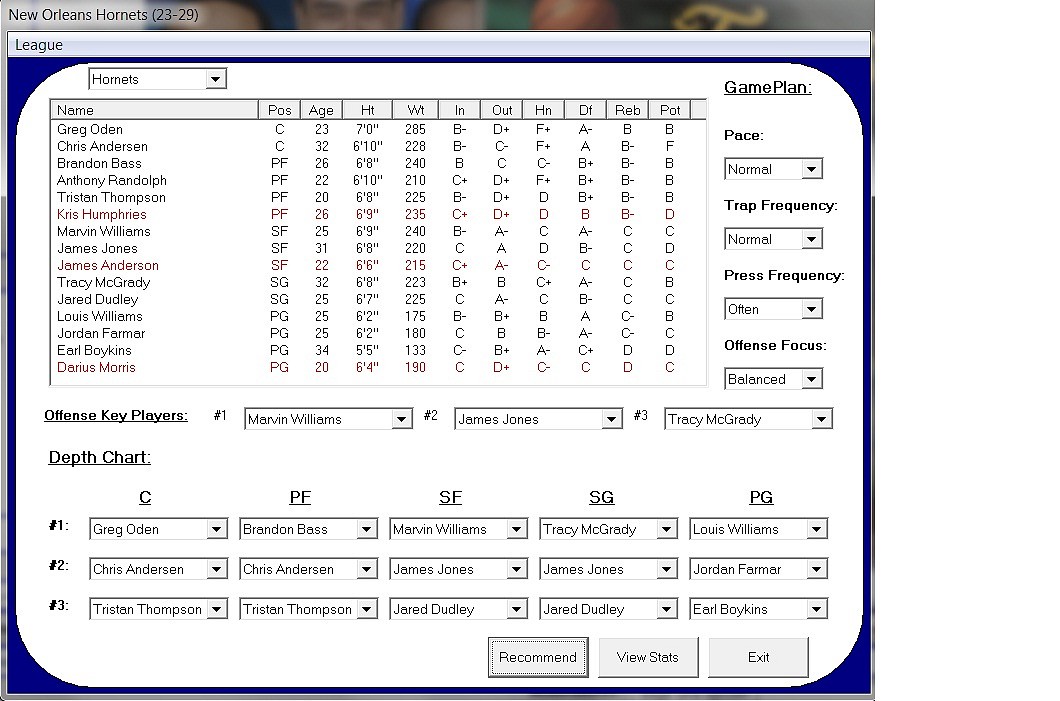Screen dimensions: 1060x701
Task: Expand the Pace dropdown
Action: [773, 169]
